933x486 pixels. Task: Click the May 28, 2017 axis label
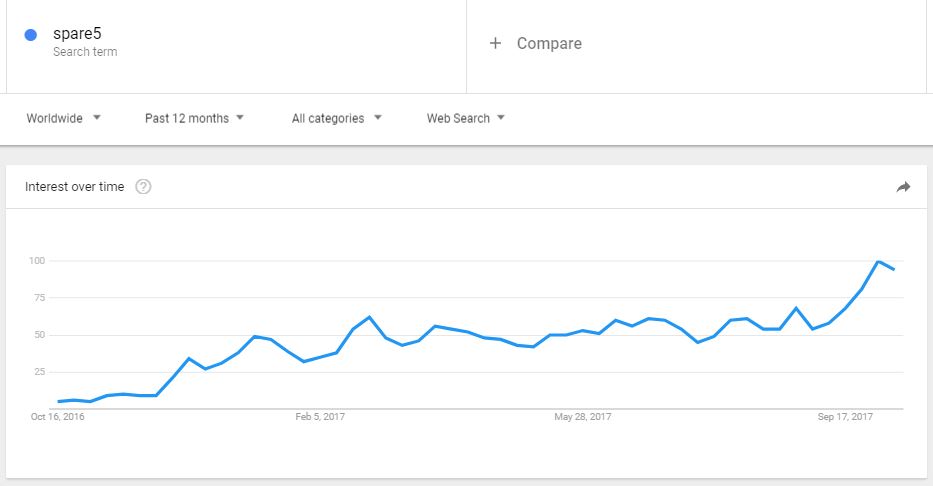pyautogui.click(x=583, y=416)
